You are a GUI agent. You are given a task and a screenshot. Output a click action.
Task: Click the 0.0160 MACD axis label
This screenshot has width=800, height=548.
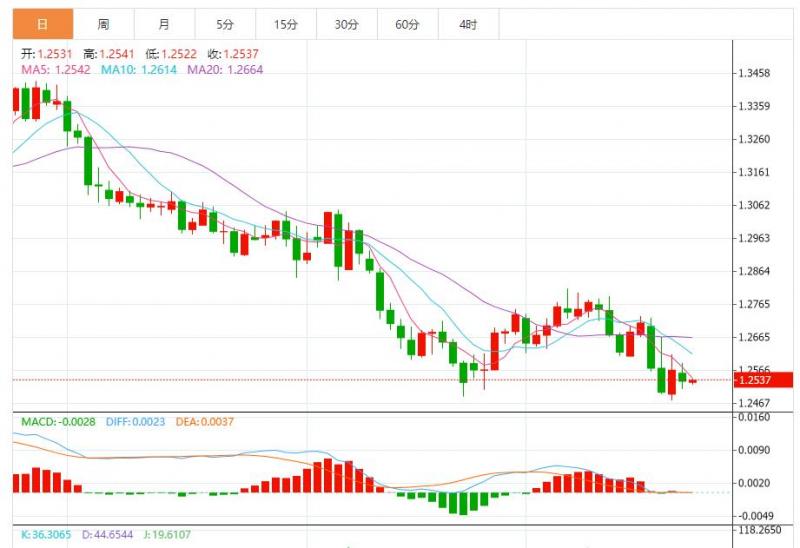(x=754, y=417)
